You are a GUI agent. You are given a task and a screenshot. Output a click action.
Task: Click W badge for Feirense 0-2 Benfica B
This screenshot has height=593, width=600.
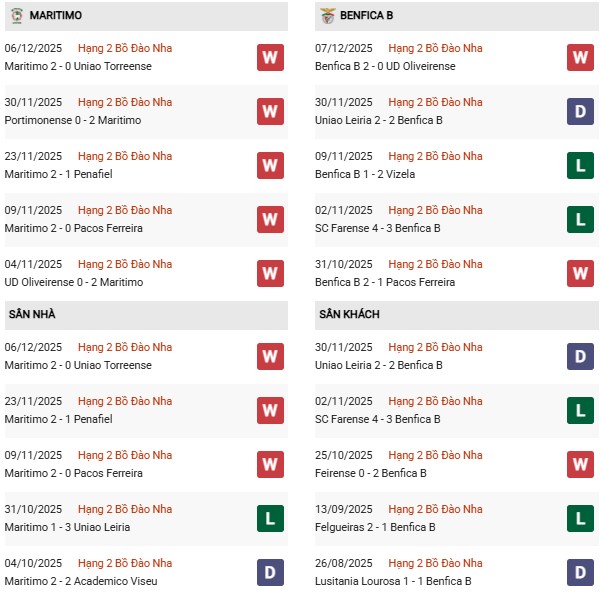[x=580, y=465]
